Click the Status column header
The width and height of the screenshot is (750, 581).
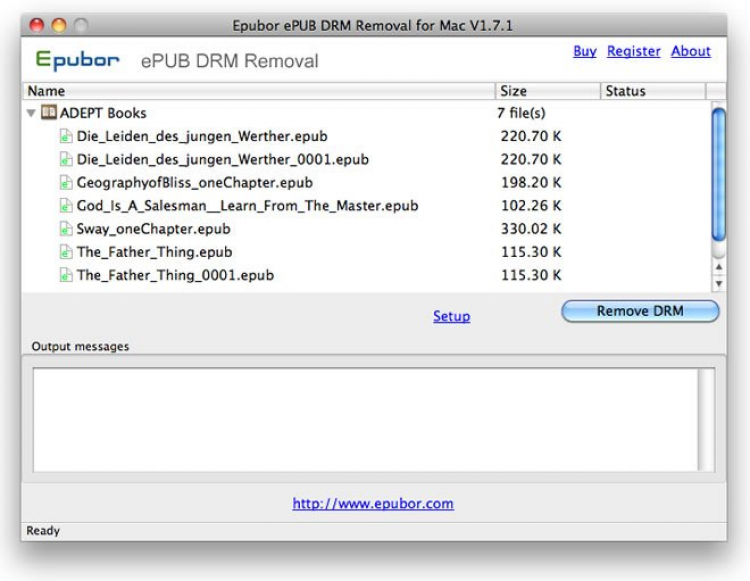tap(652, 91)
